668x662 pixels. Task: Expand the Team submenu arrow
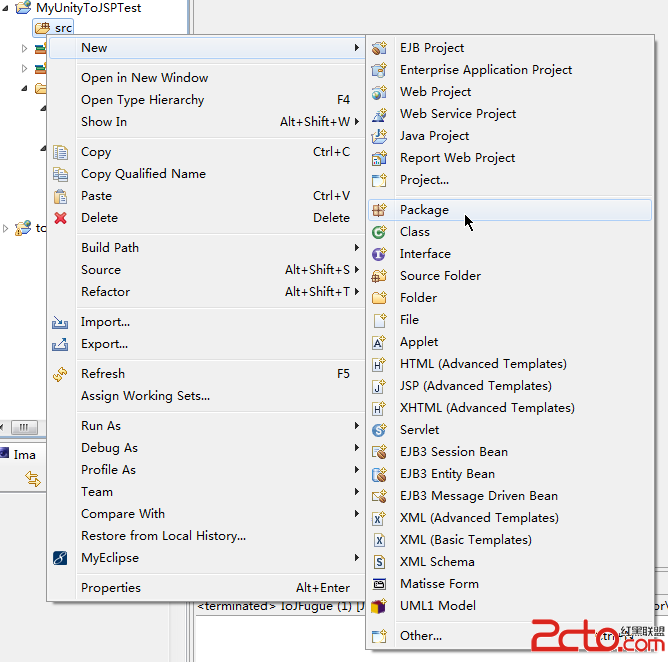(x=357, y=492)
